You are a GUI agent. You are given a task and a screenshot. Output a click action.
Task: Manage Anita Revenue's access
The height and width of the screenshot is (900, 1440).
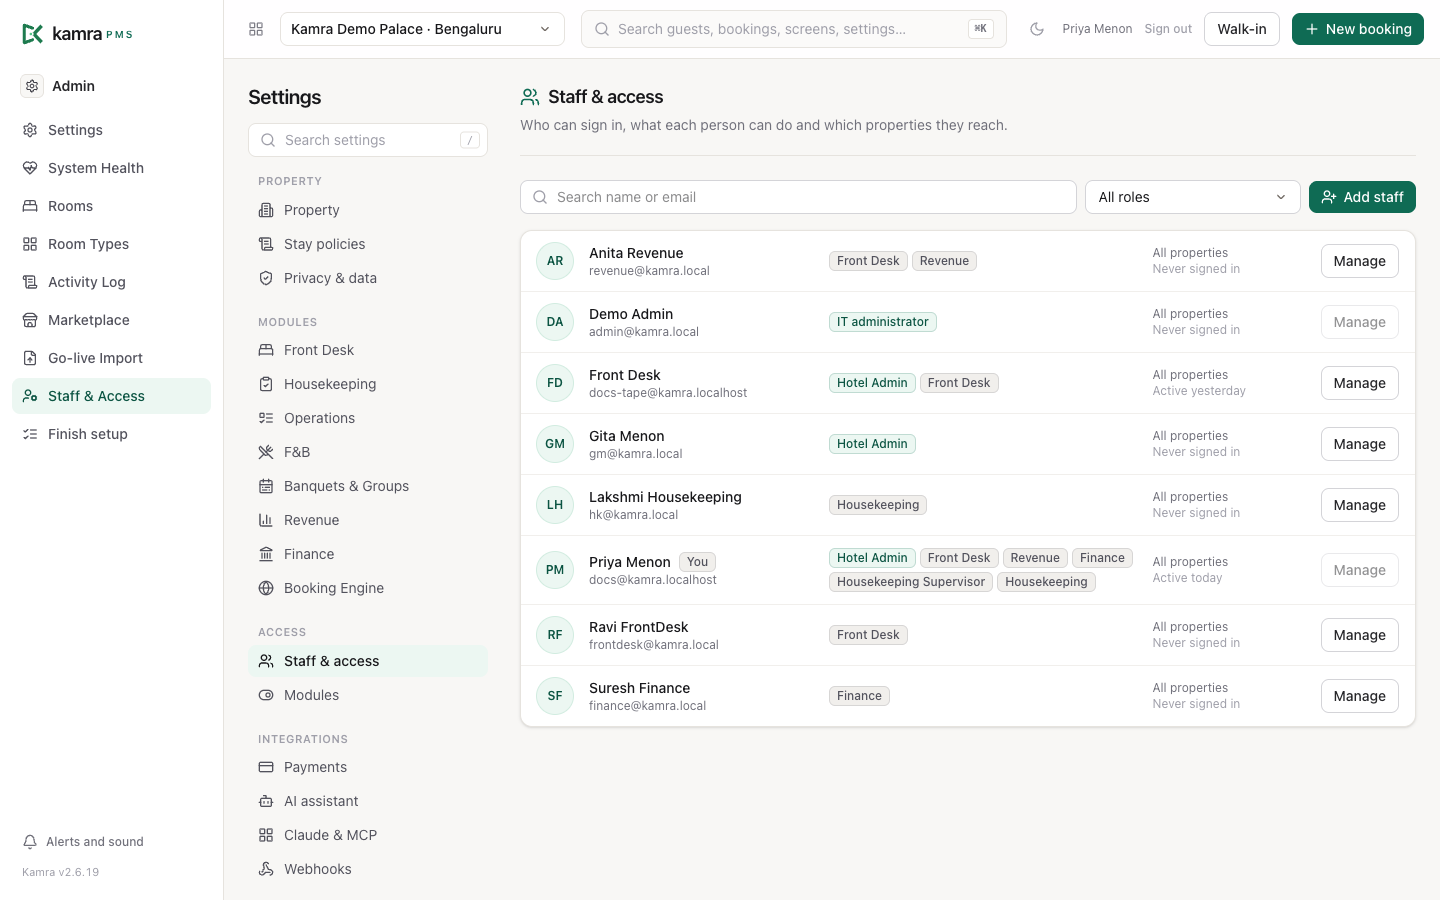point(1360,261)
